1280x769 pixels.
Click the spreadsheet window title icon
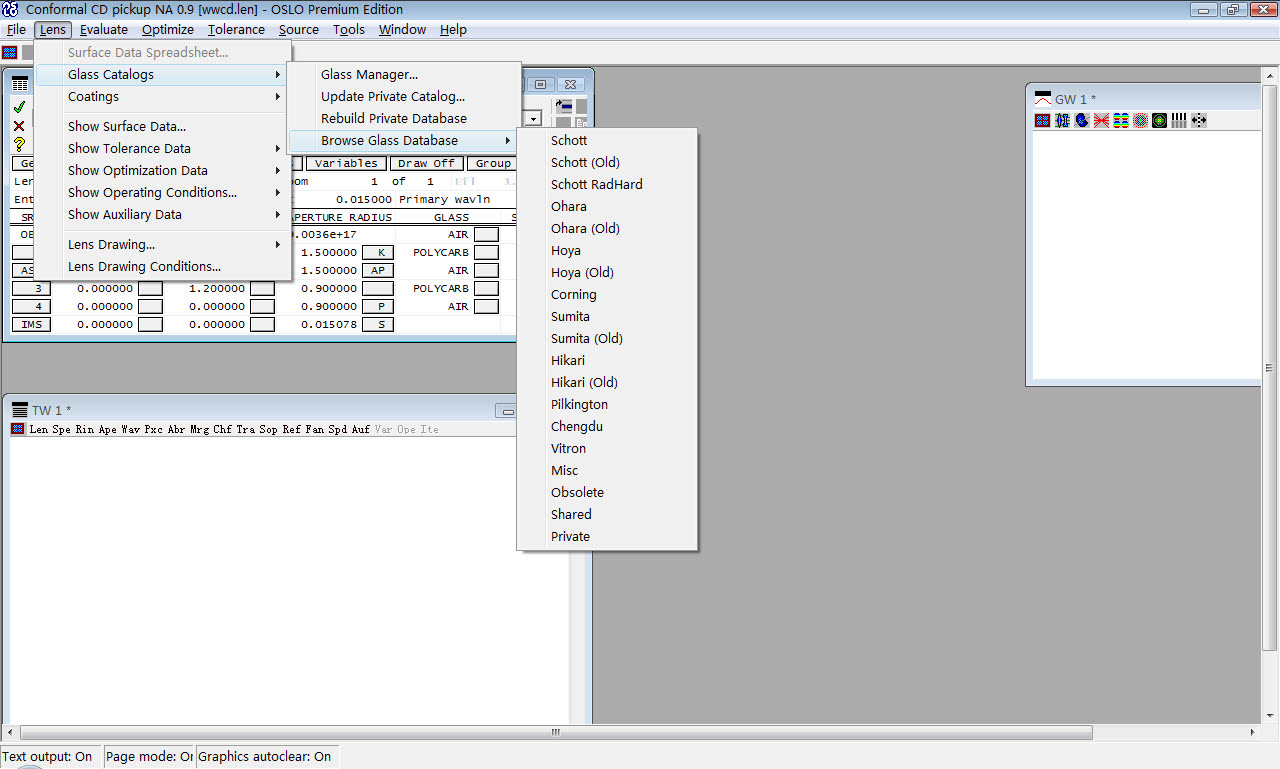(x=20, y=84)
